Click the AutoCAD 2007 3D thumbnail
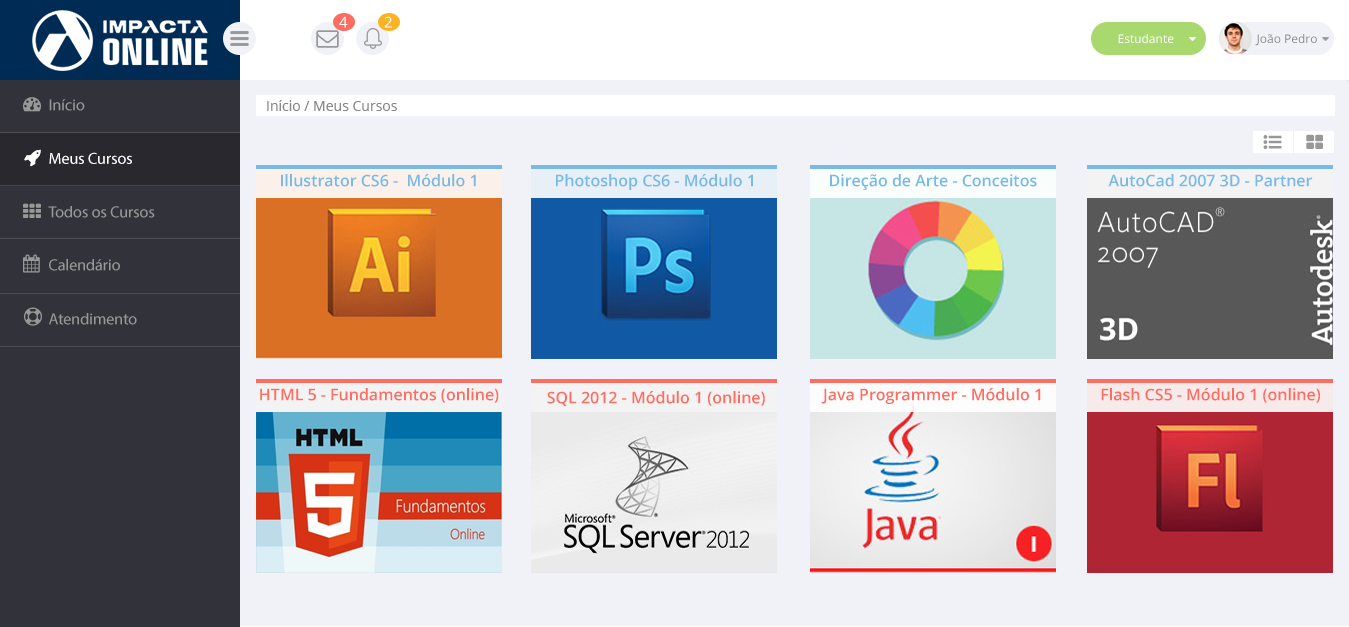This screenshot has height=627, width=1349. pos(1210,278)
